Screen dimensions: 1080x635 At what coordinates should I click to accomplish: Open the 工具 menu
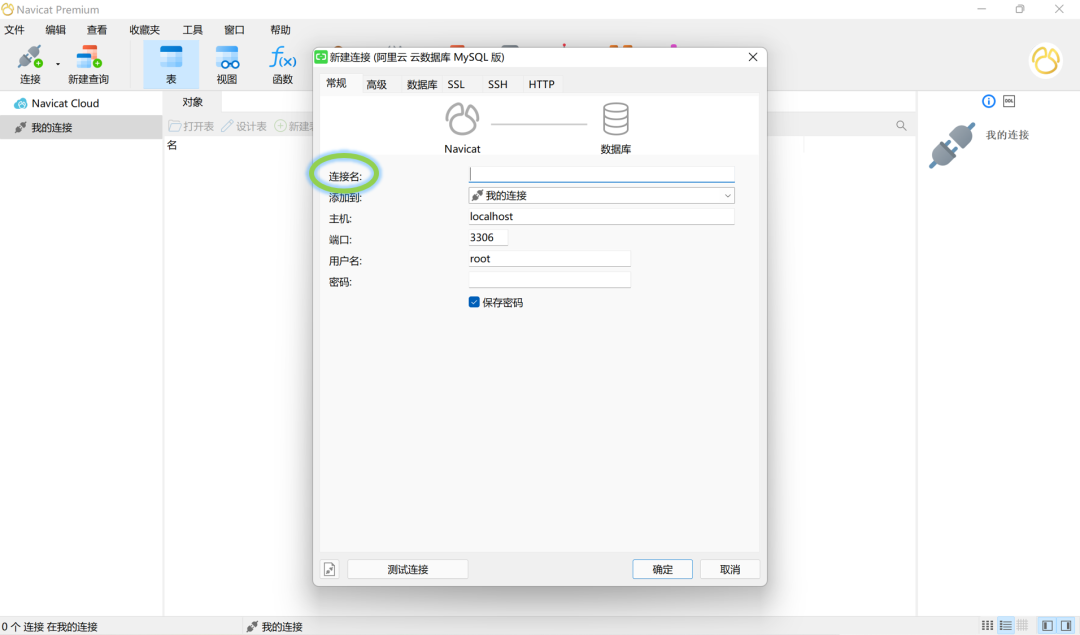click(x=193, y=30)
